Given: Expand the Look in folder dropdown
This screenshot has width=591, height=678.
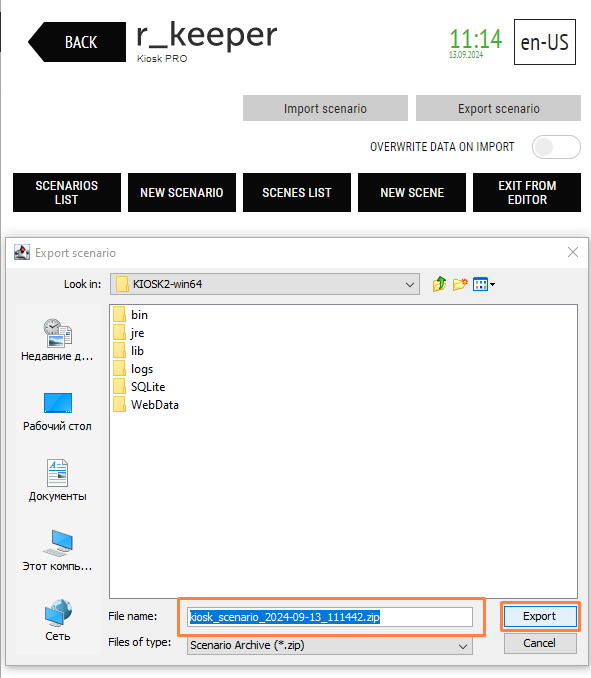Looking at the screenshot, I should (265, 284).
